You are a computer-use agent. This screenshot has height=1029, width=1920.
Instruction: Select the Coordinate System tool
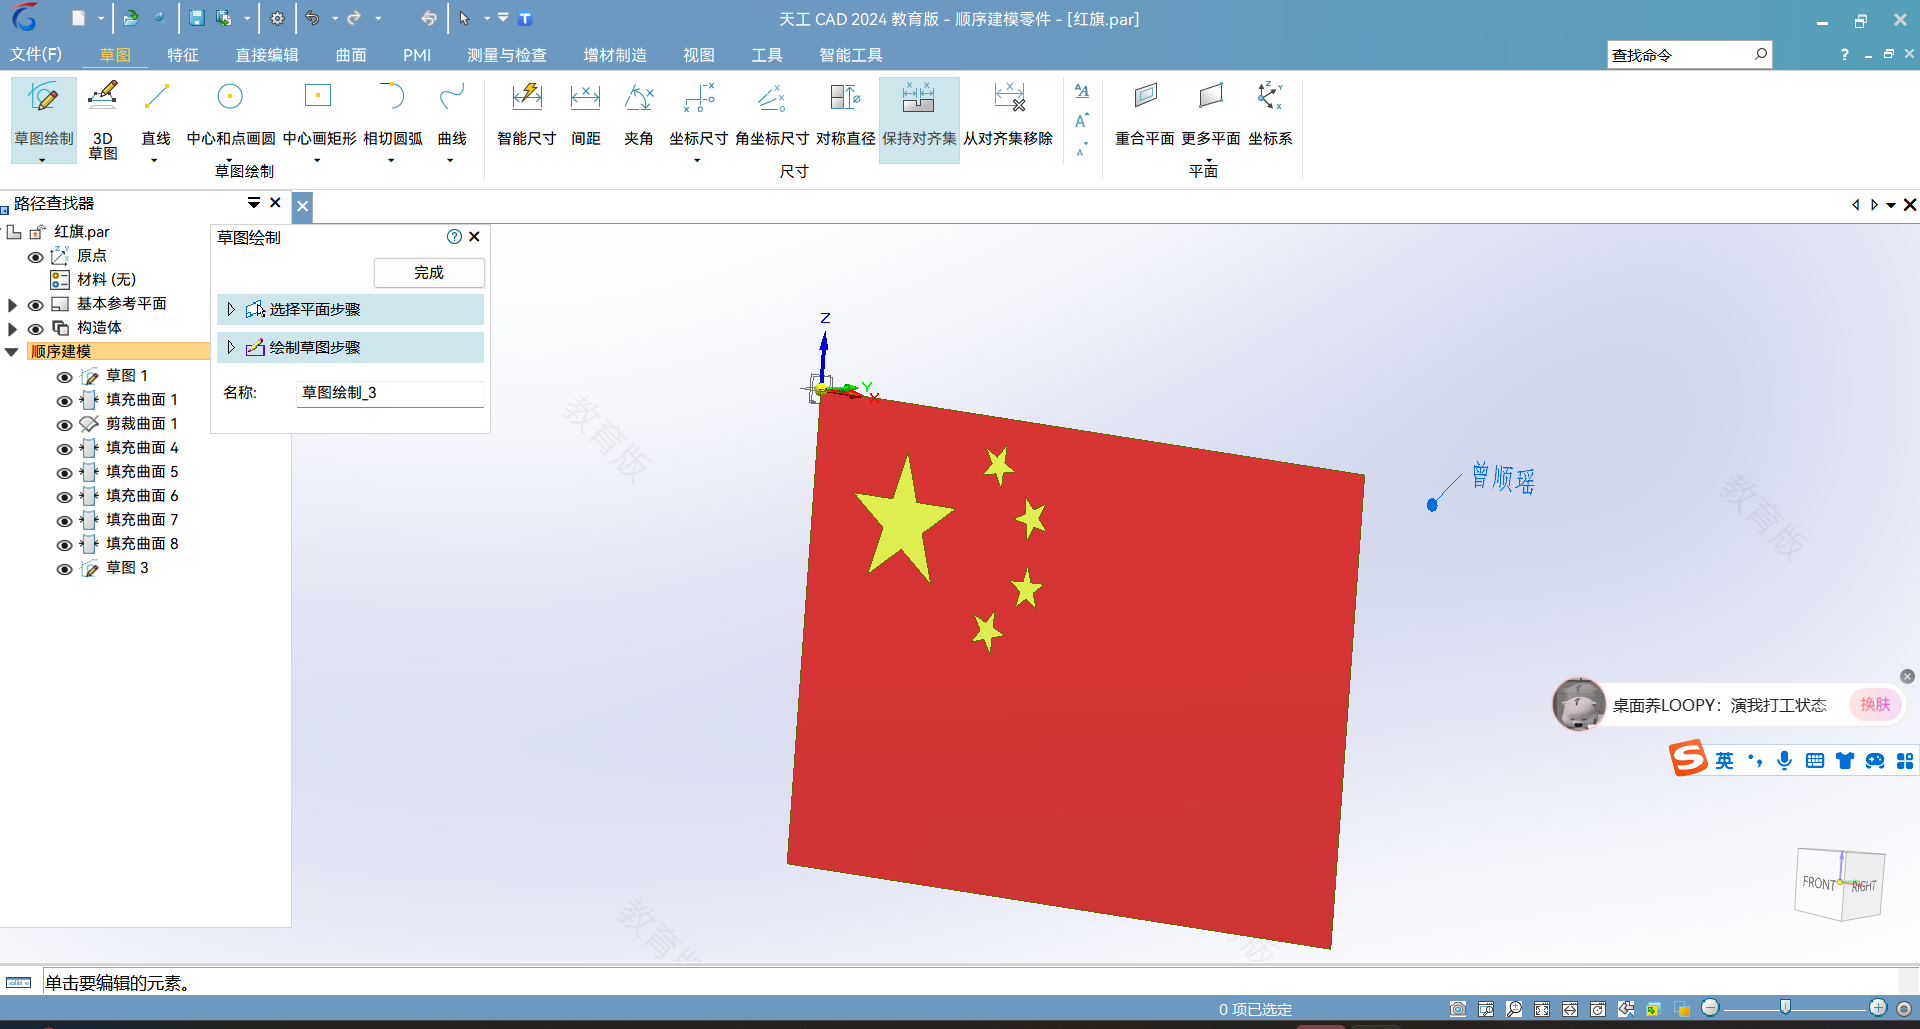pyautogui.click(x=1270, y=113)
